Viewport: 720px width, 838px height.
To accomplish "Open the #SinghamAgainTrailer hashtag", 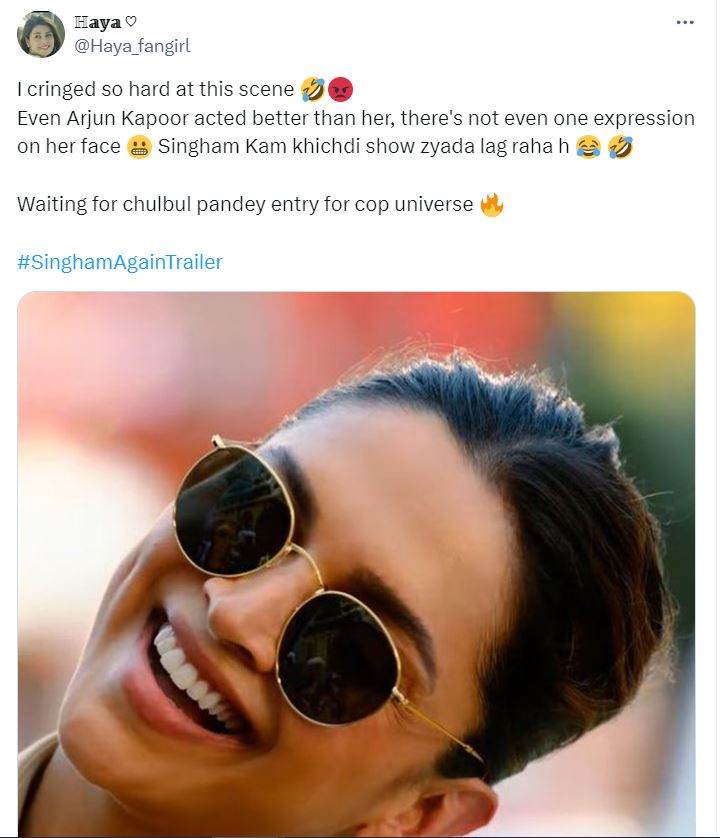I will (120, 262).
